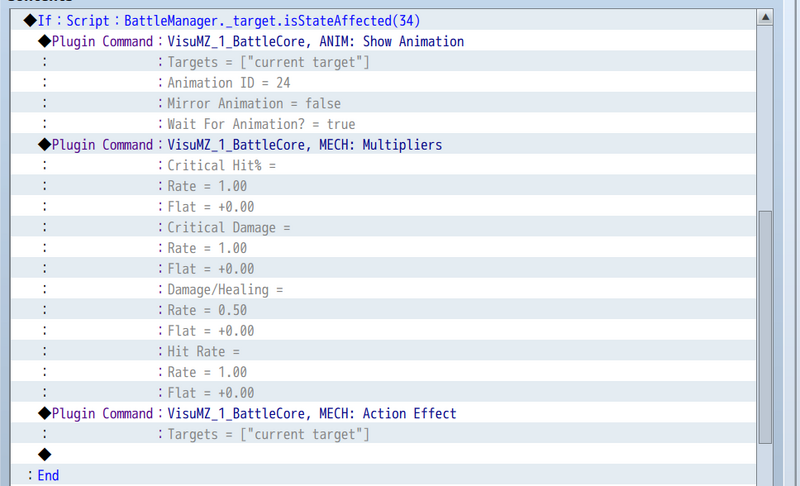Image resolution: width=800 pixels, height=486 pixels.
Task: Click the scroll up arrow of the list
Action: coord(765,17)
